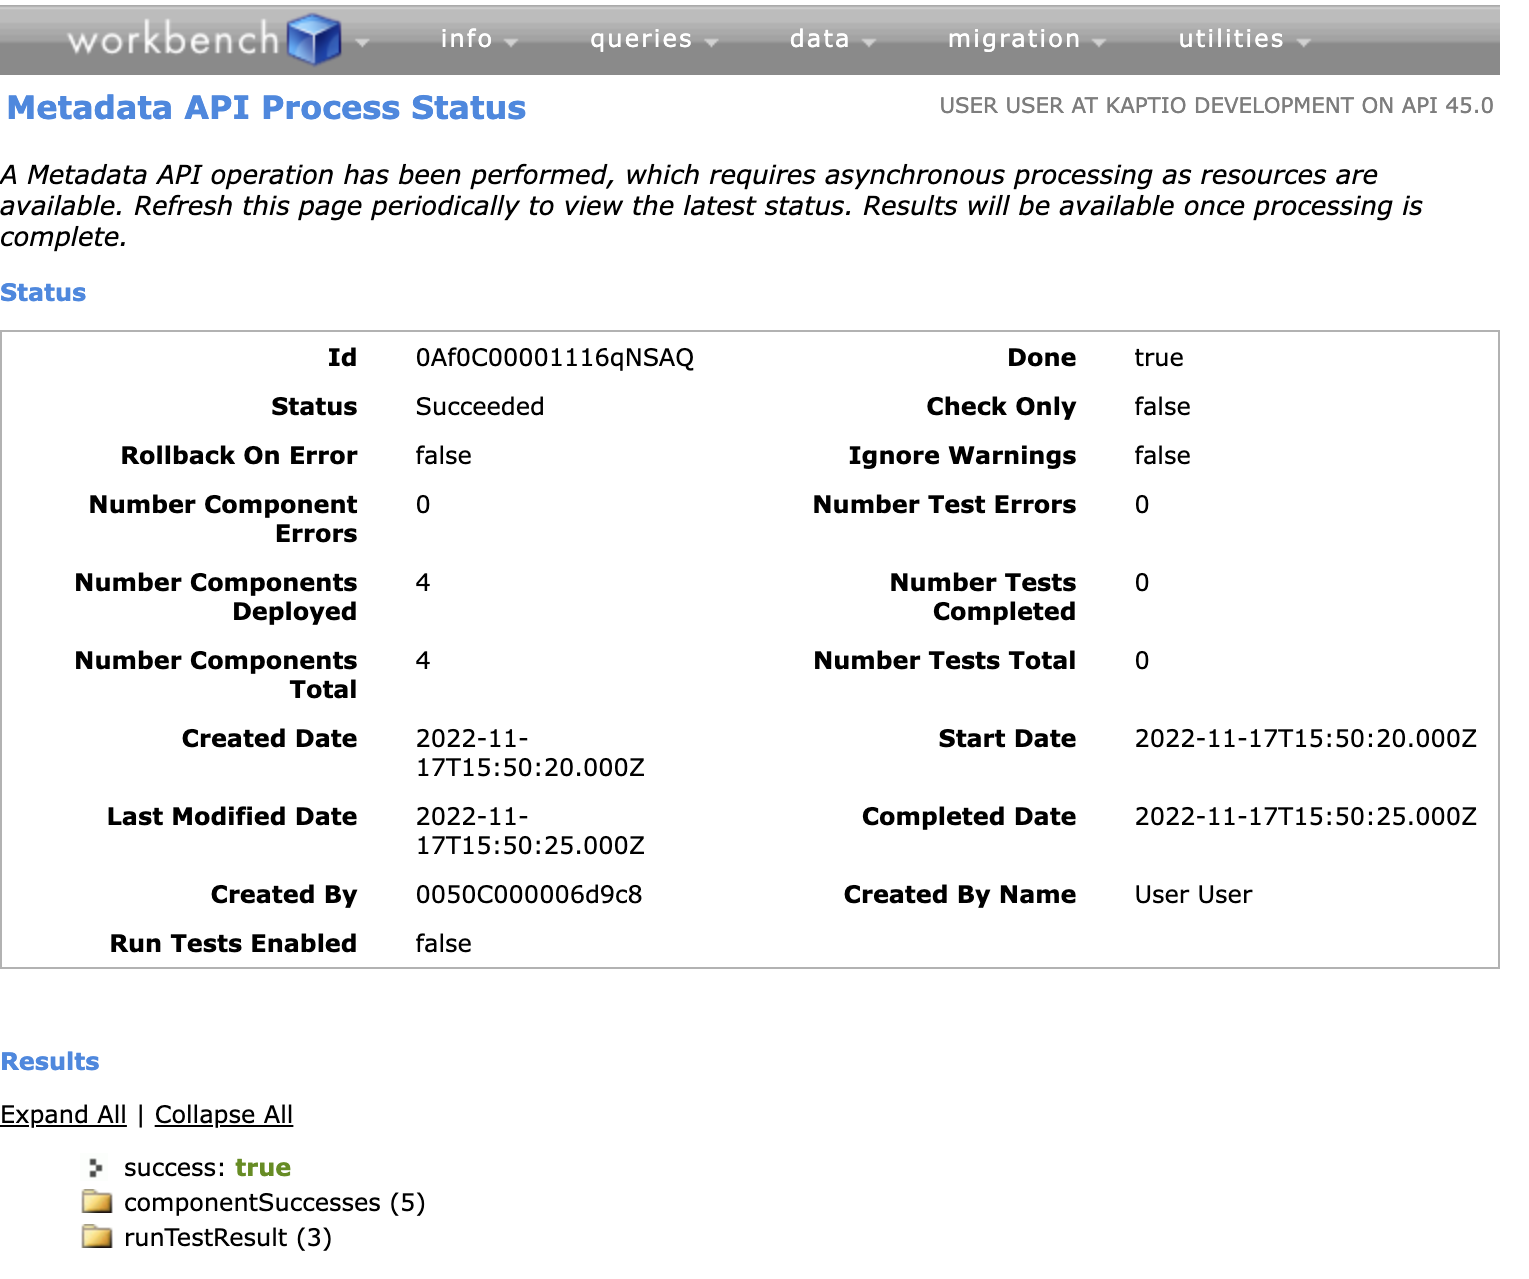Select the Id value 0Af0C00001116qNSAQ
This screenshot has height=1279, width=1529.
tap(557, 357)
